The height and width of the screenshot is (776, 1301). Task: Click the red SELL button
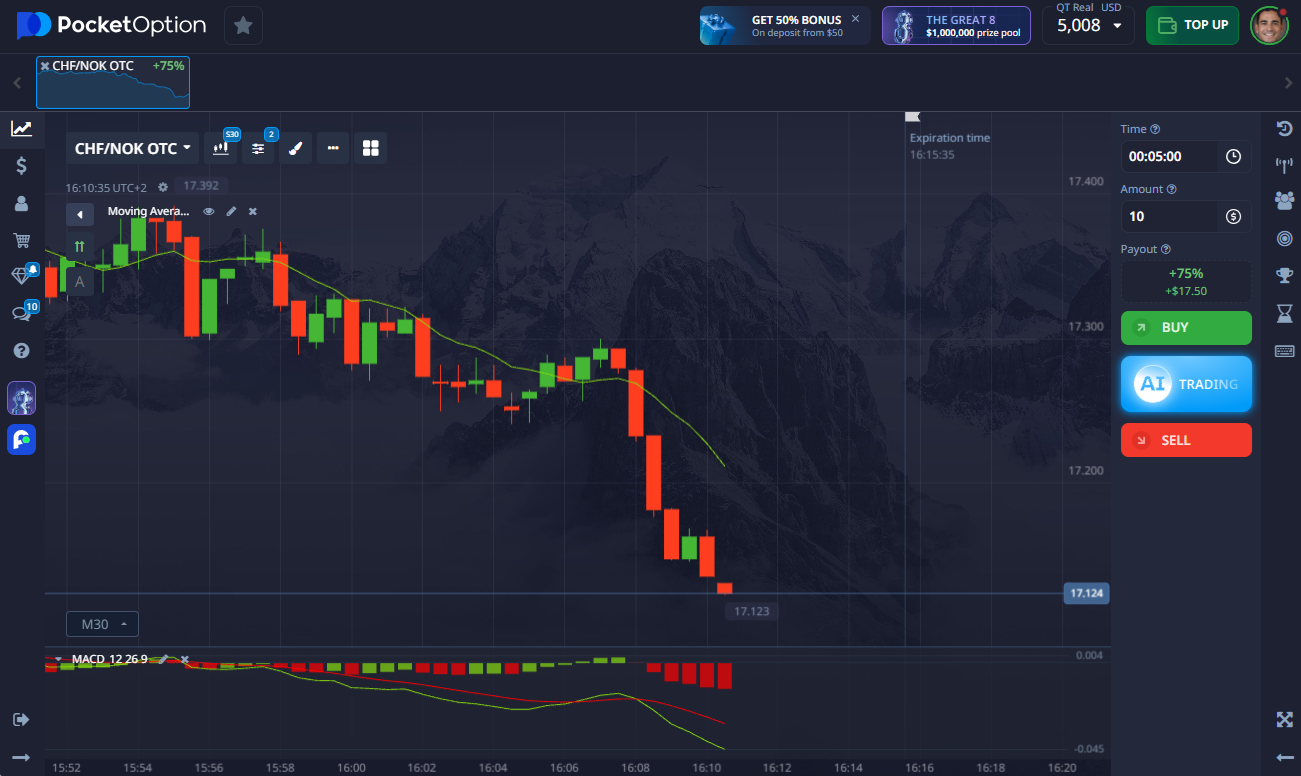[x=1186, y=440]
